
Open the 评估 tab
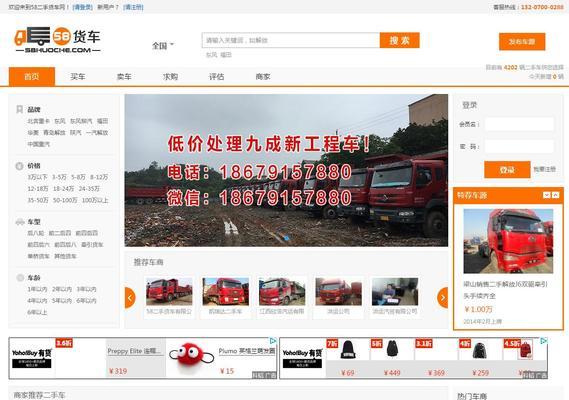(x=217, y=77)
